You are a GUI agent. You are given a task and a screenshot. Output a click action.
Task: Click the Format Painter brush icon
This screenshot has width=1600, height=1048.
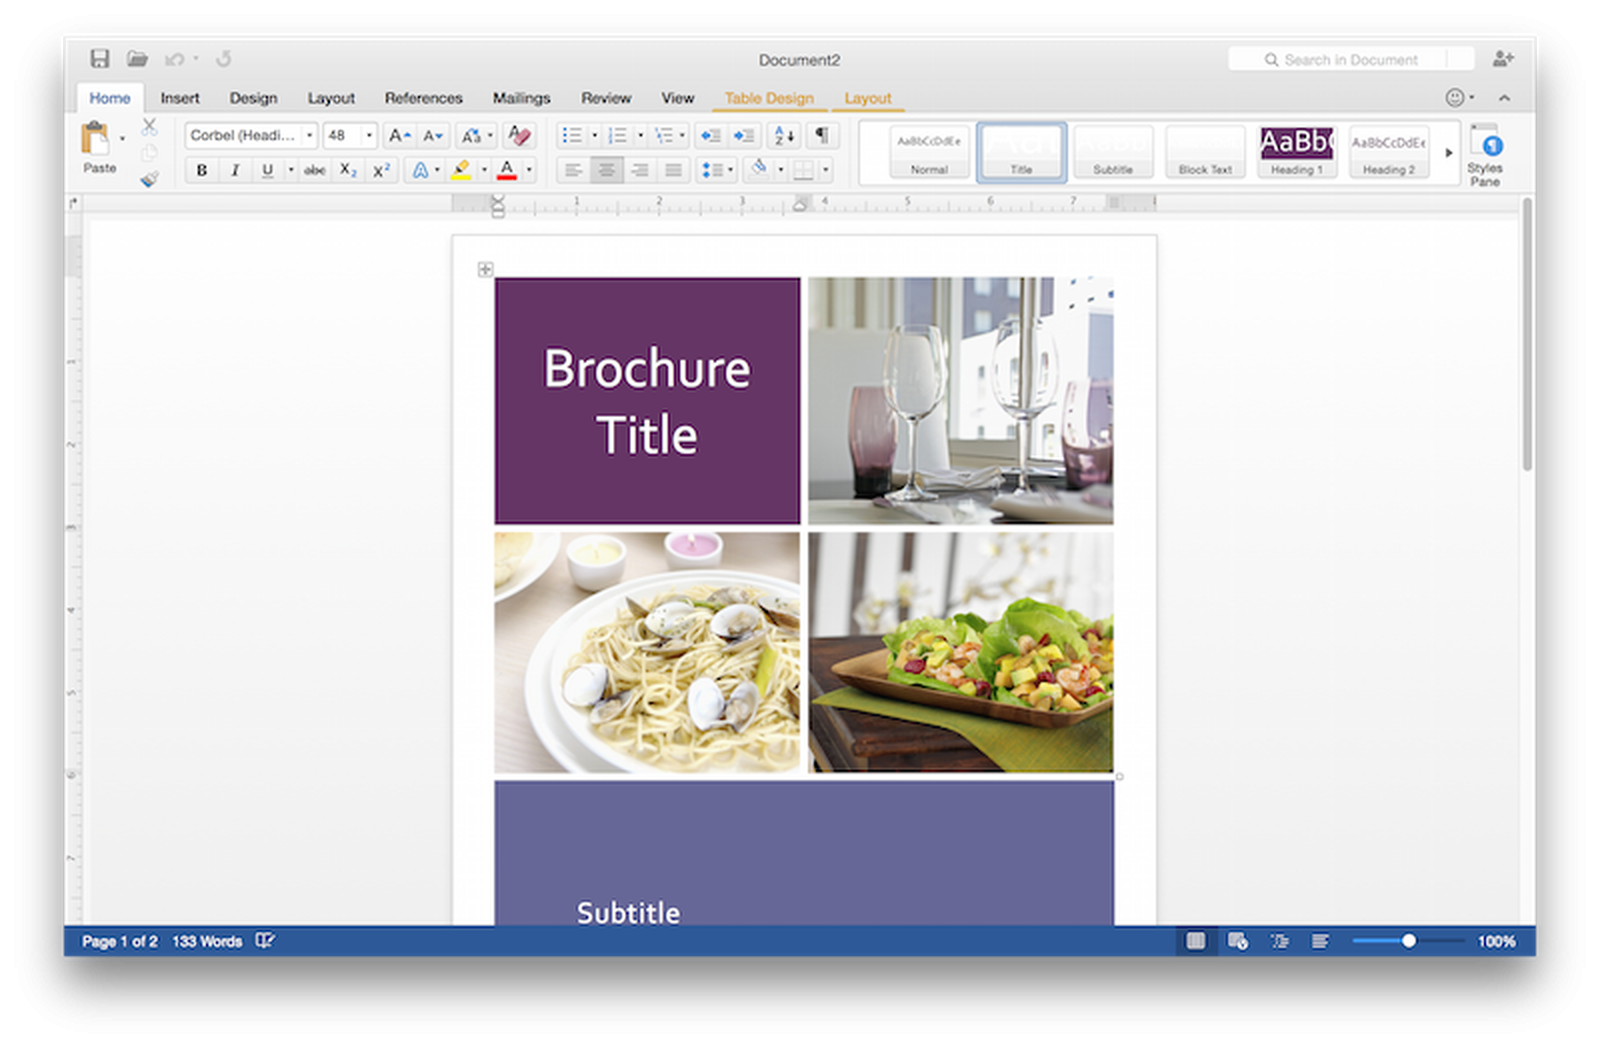coord(149,179)
